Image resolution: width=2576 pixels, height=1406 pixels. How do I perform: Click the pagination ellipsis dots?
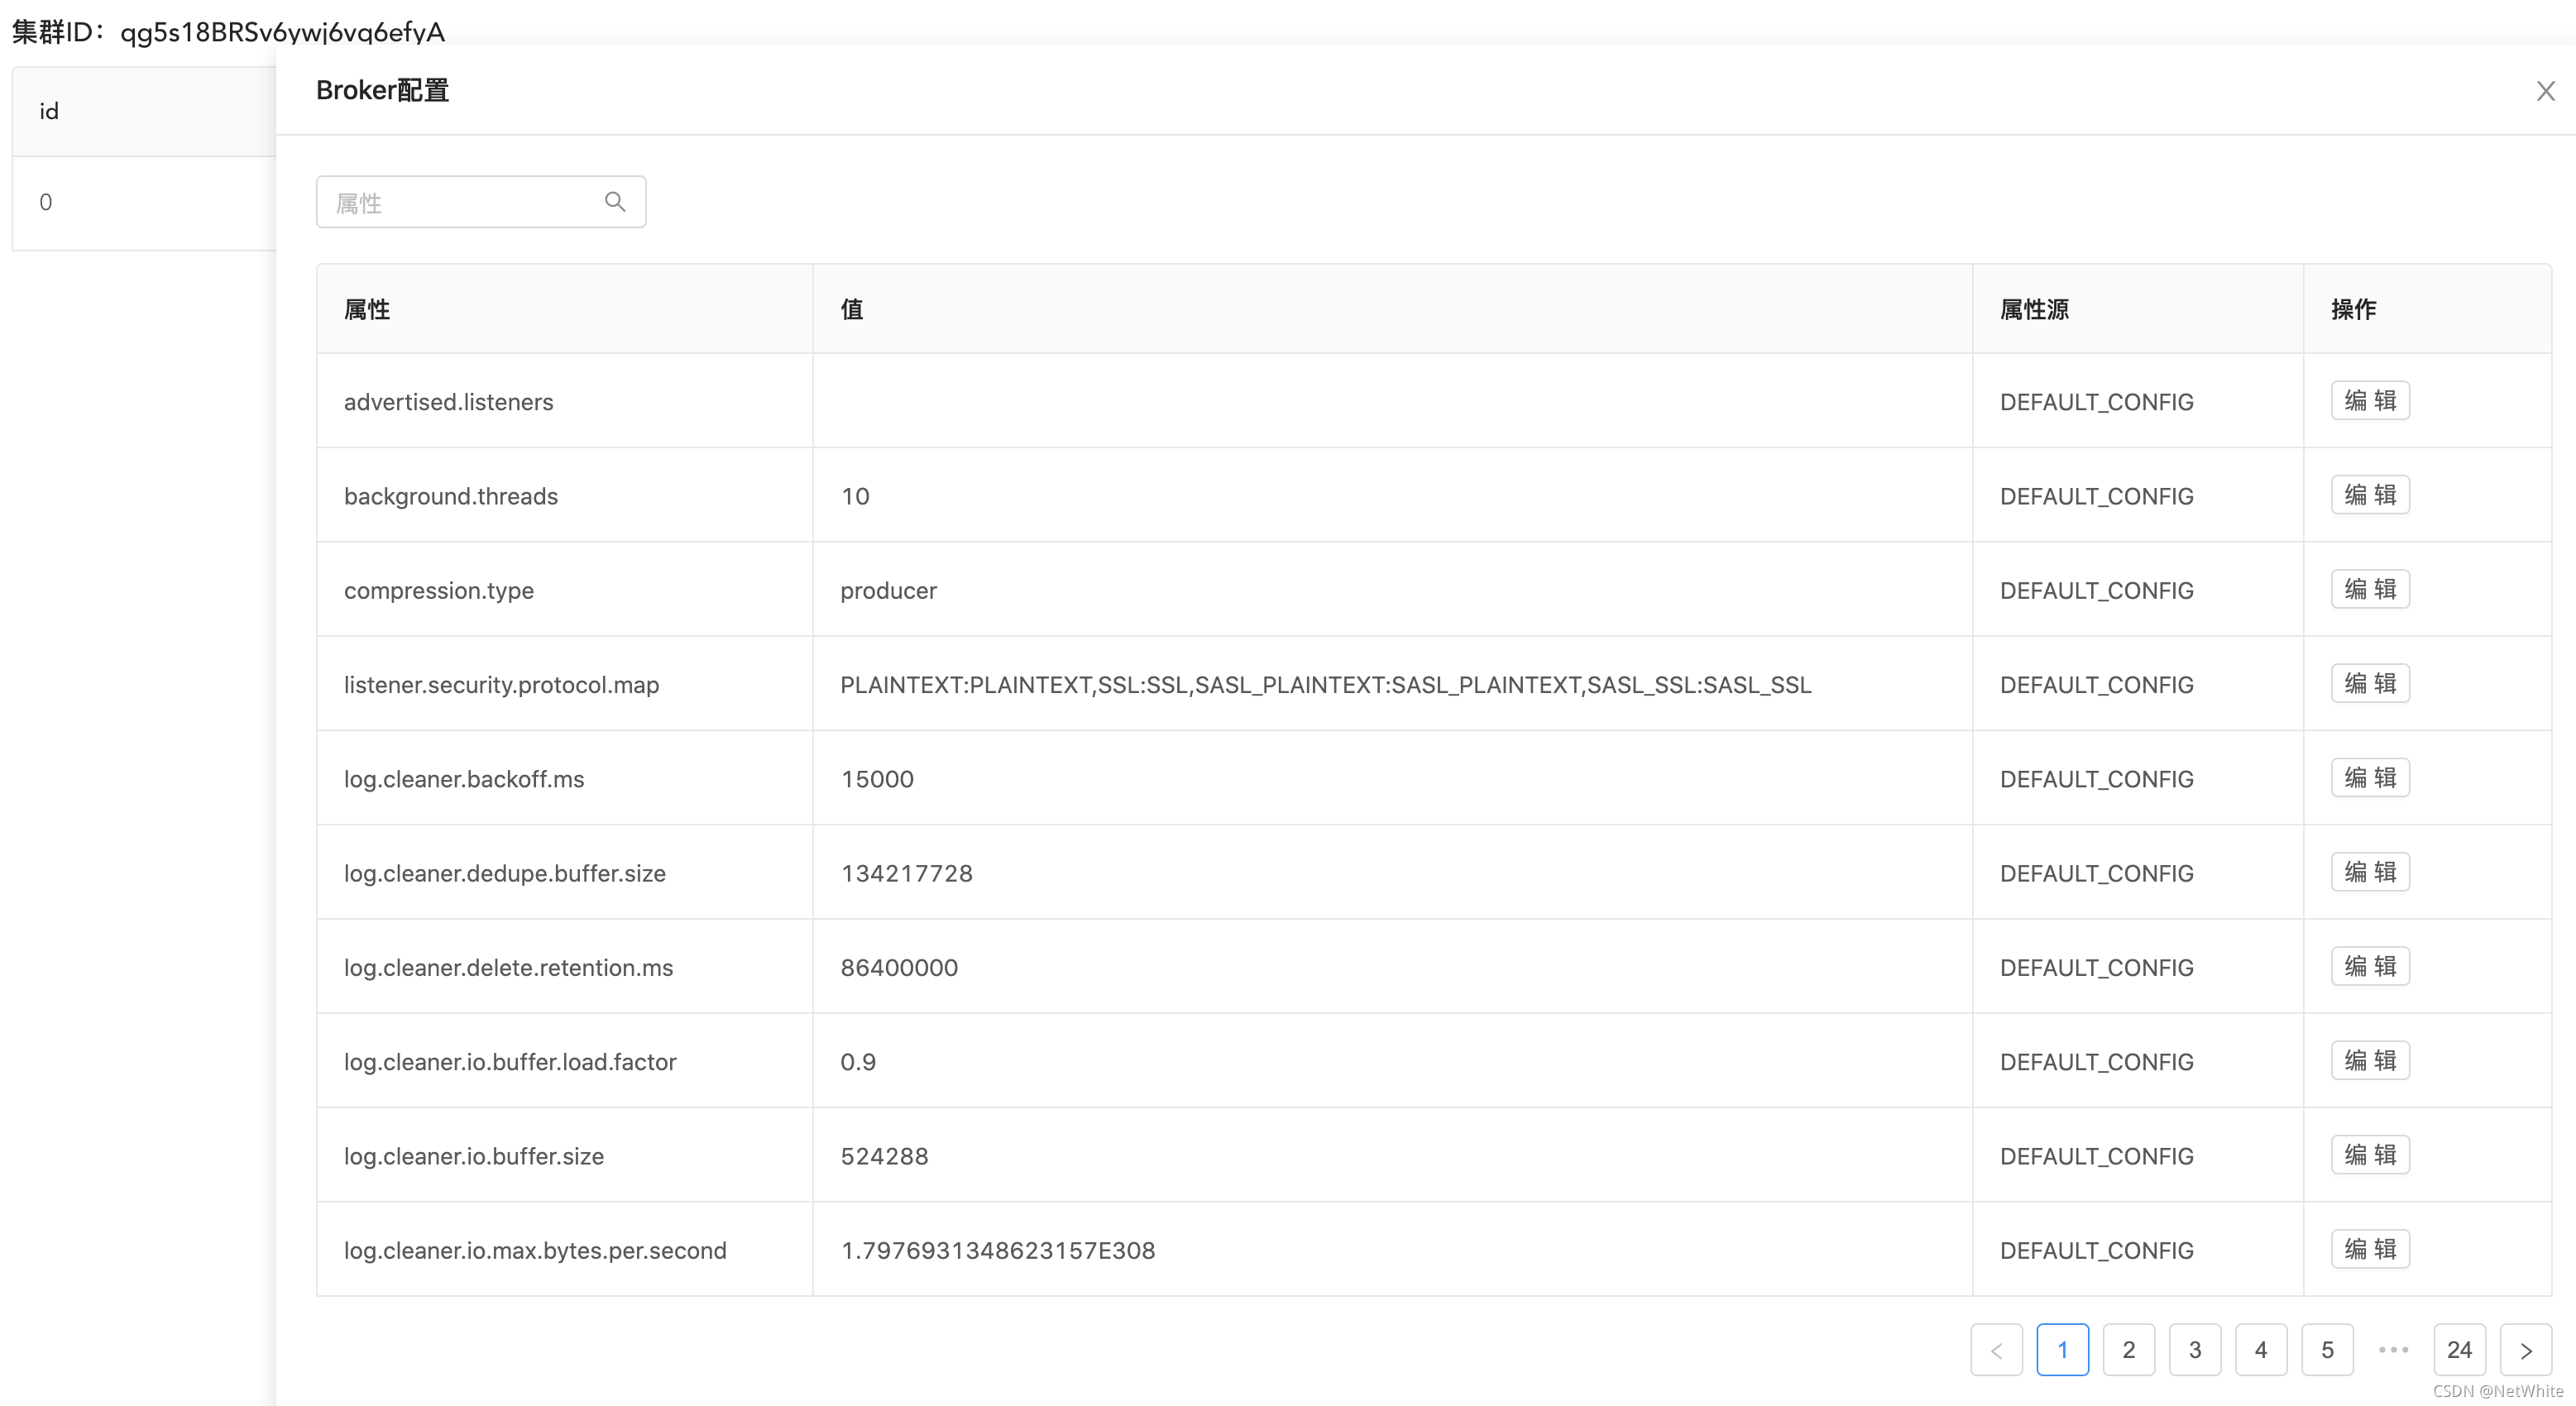click(x=2393, y=1350)
